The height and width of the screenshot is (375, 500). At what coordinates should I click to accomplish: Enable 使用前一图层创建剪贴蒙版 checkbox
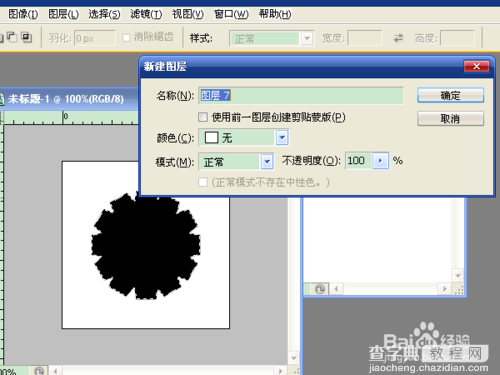pos(203,117)
